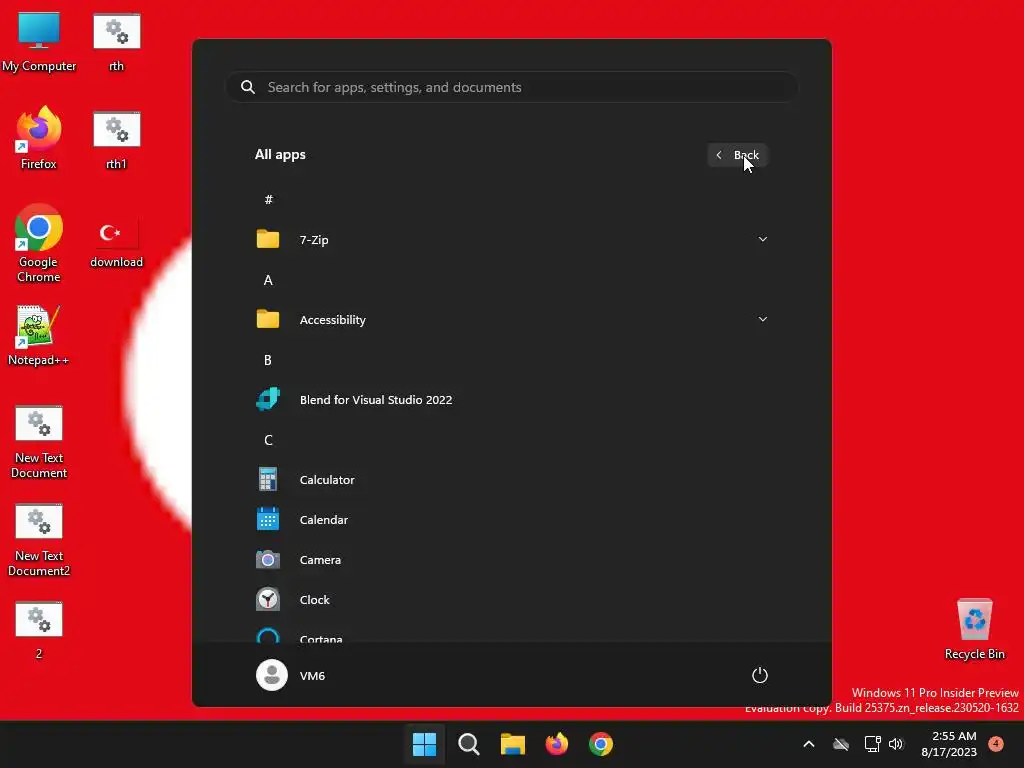Expand the 7-Zip folder chevron
The width and height of the screenshot is (1024, 768).
coord(762,240)
